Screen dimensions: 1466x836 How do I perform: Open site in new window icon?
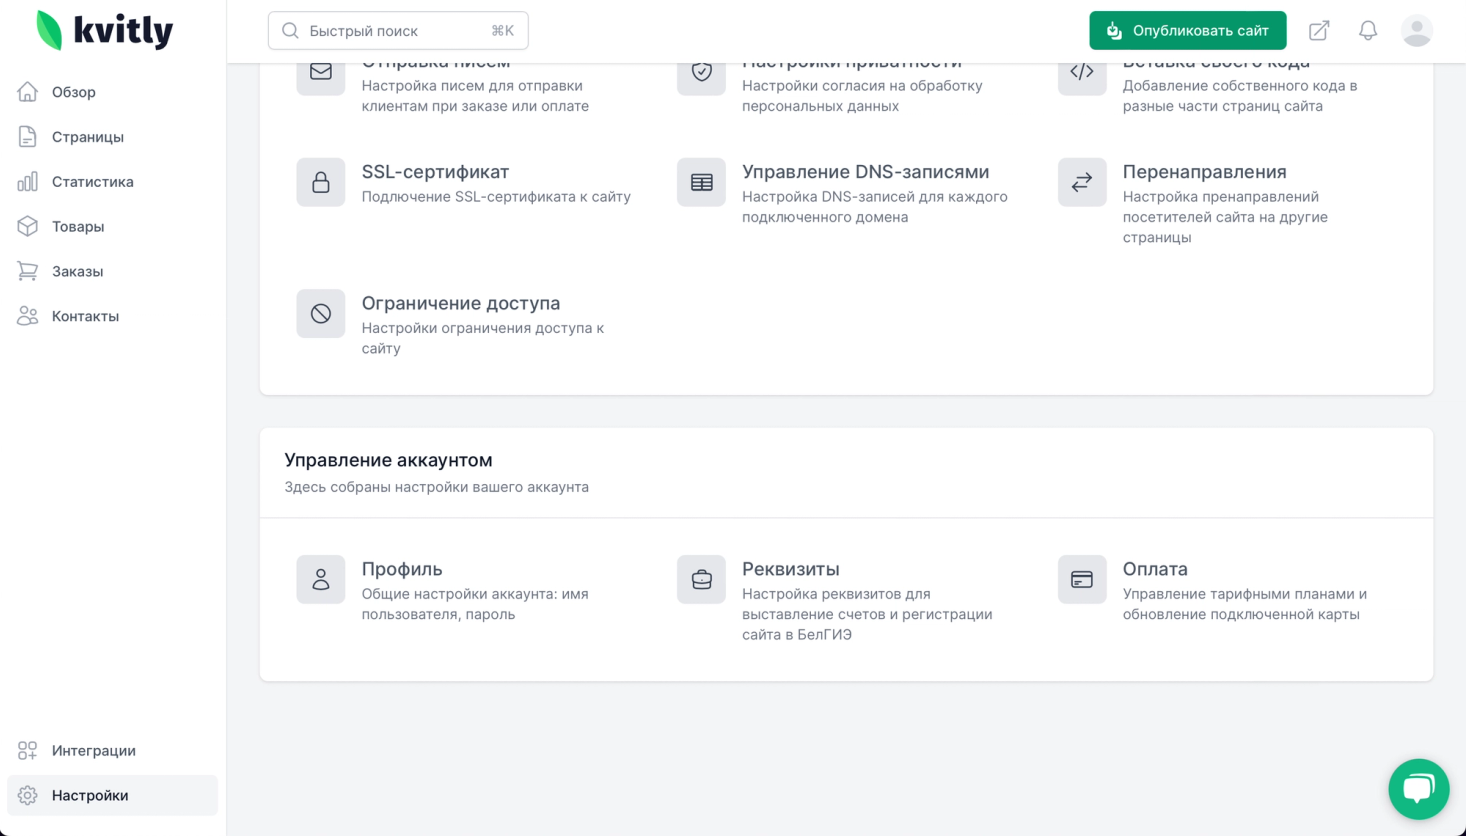(1319, 31)
